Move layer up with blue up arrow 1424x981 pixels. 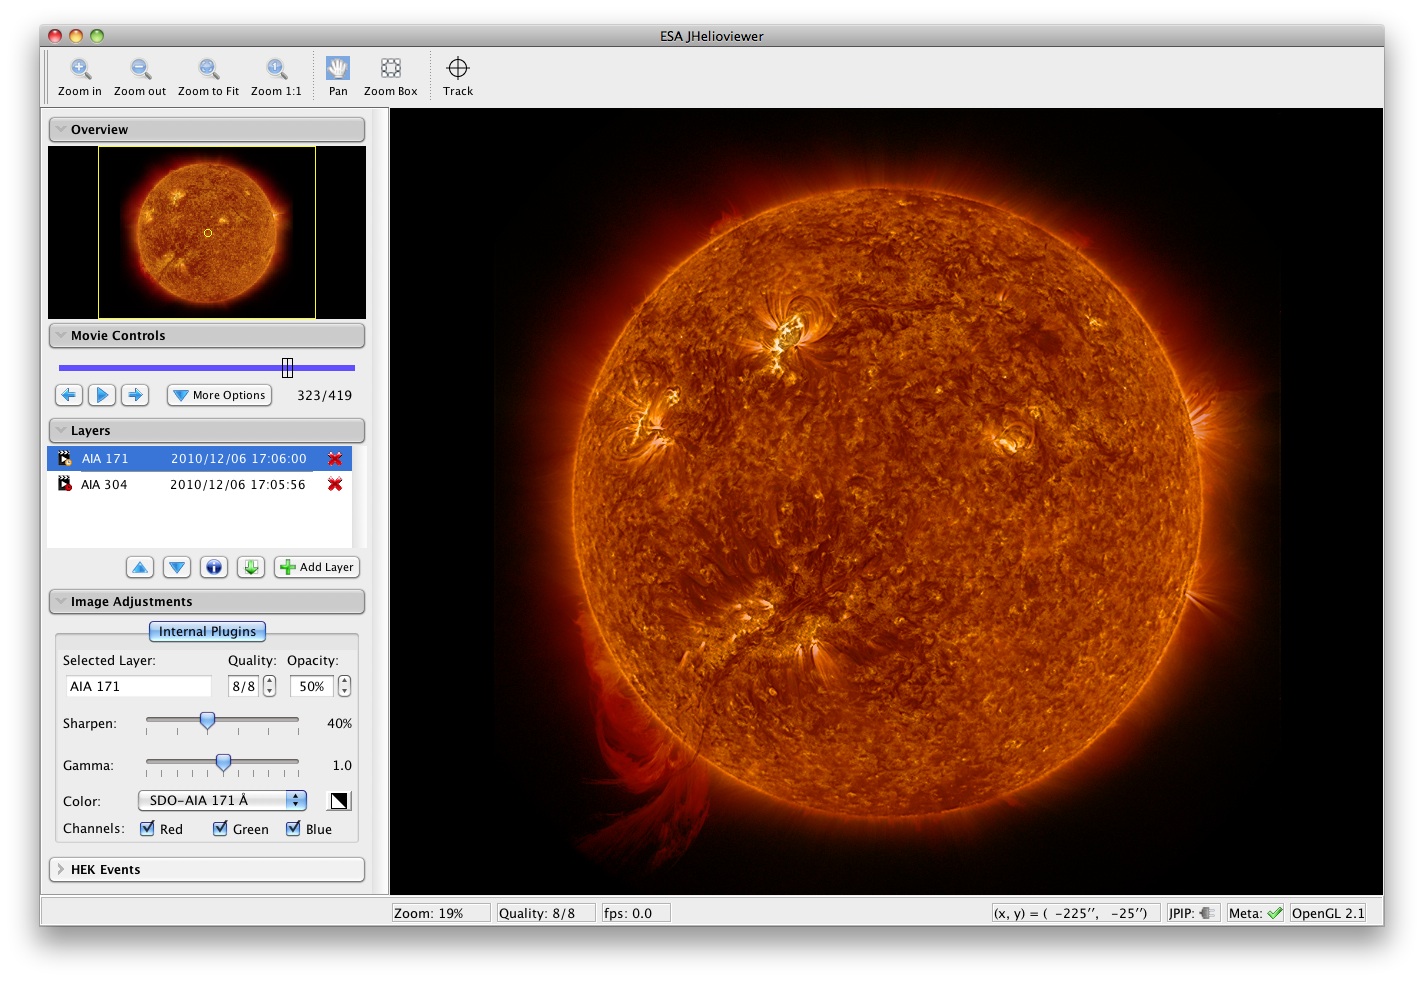(140, 567)
